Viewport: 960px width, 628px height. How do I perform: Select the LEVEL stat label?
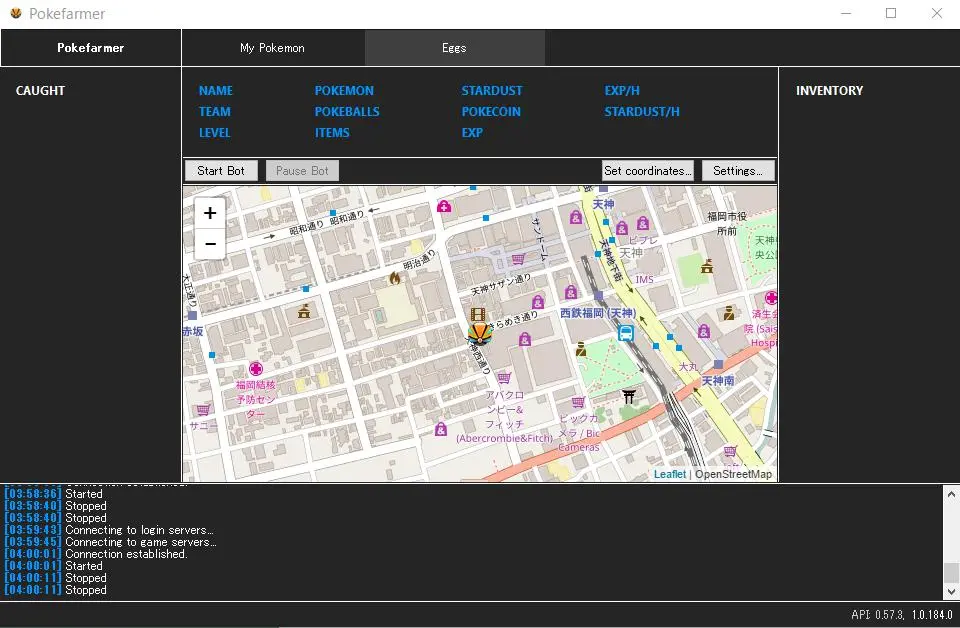click(x=215, y=132)
